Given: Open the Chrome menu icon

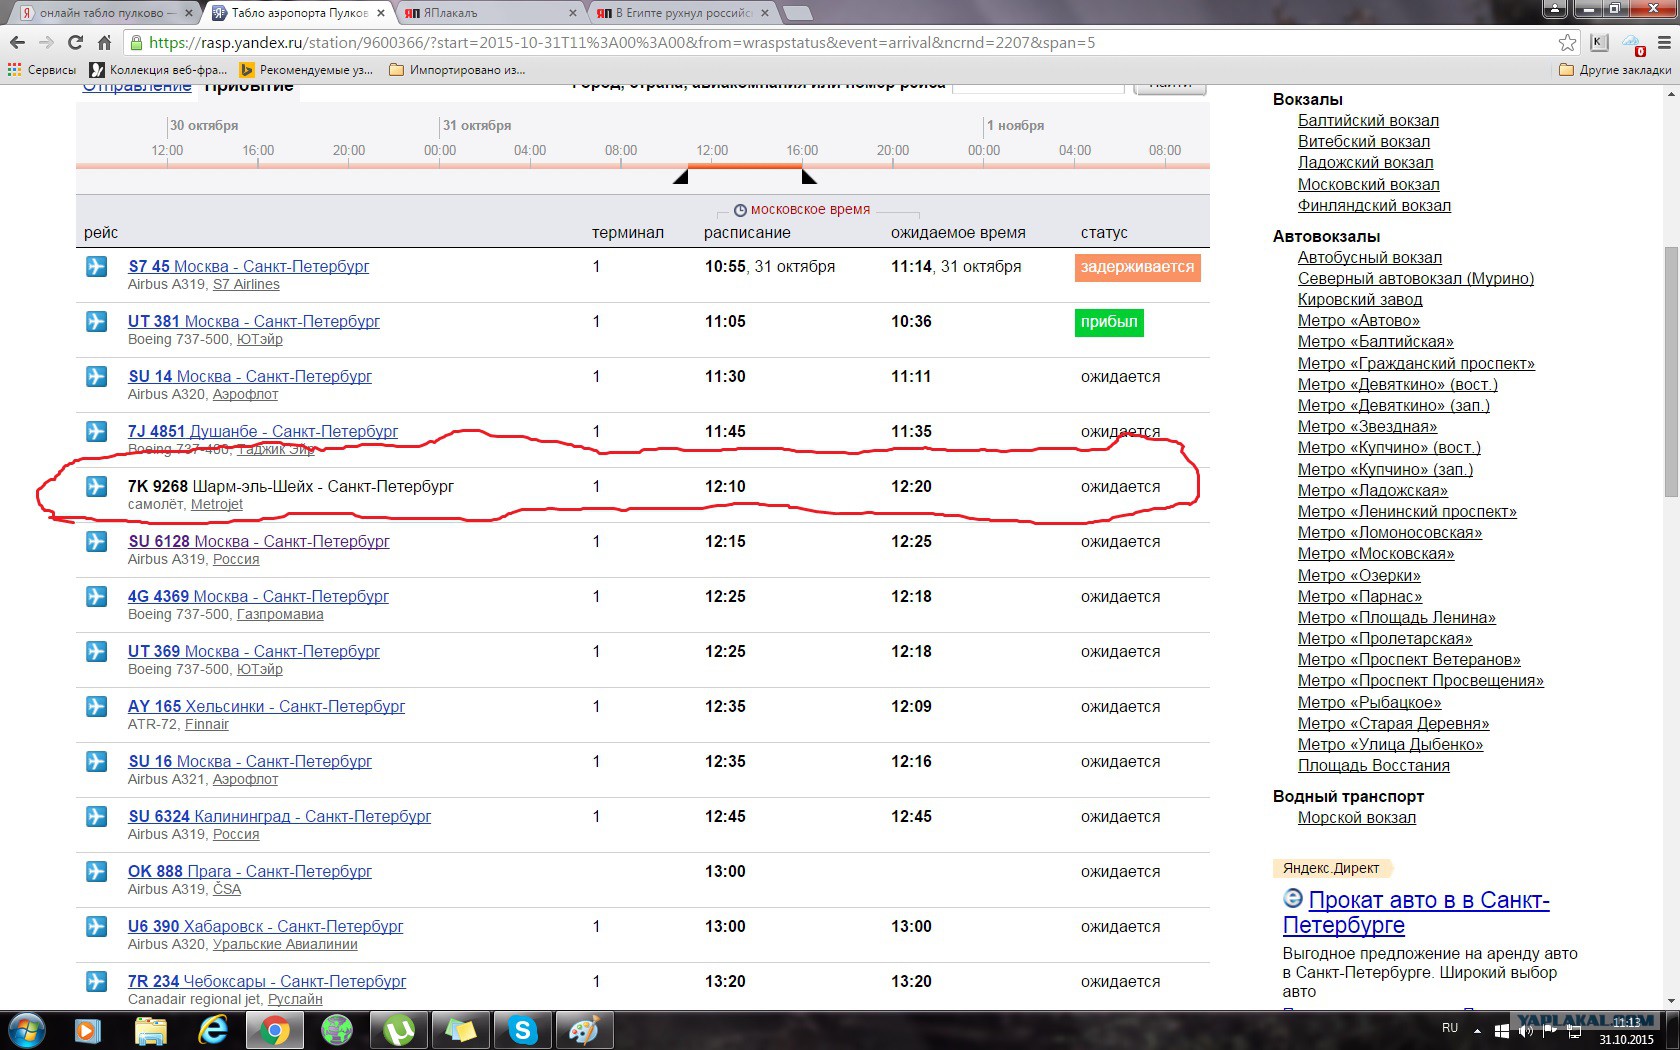Looking at the screenshot, I should [x=1665, y=43].
